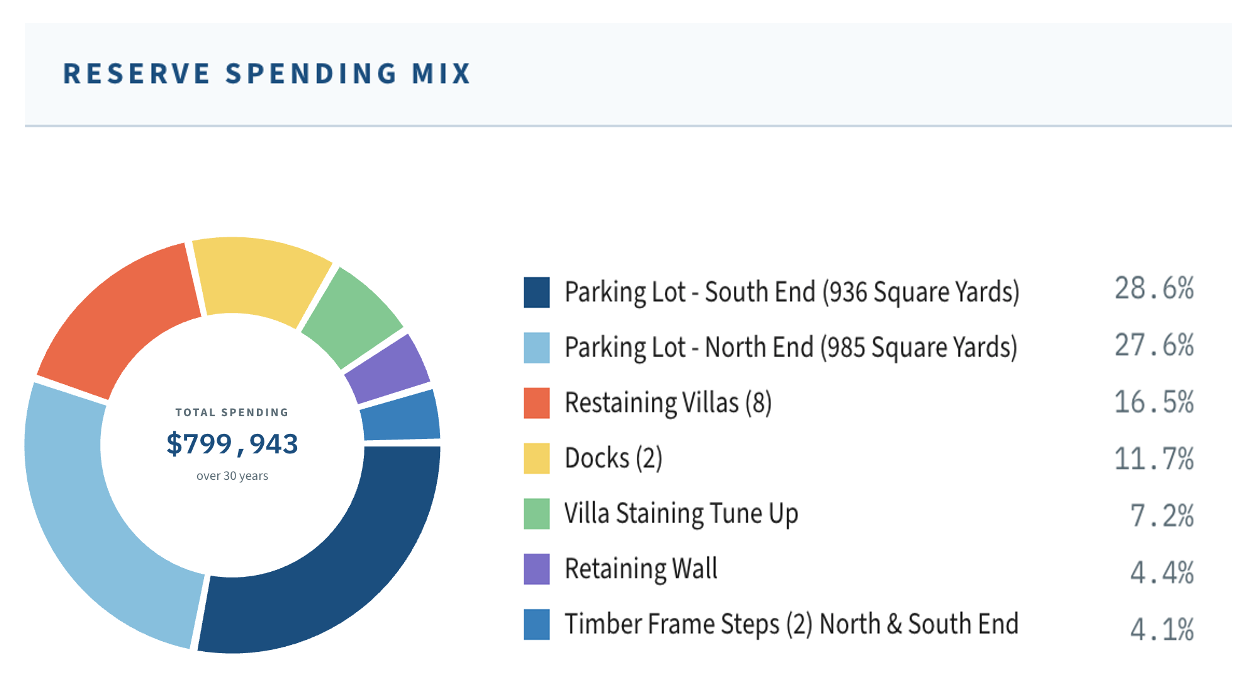
Task: Click the 'over 30 years' caption
Action: [x=232, y=476]
